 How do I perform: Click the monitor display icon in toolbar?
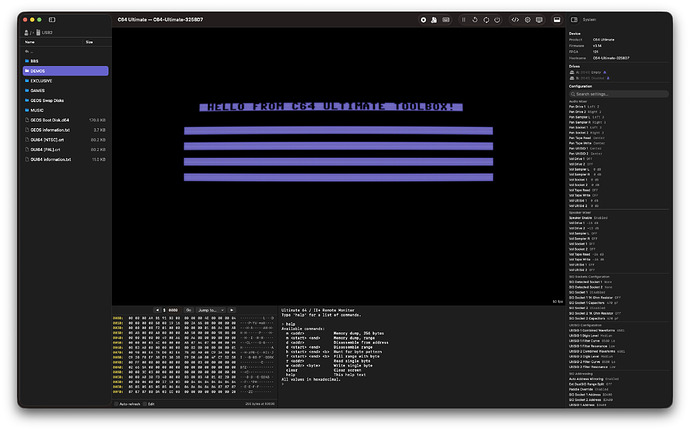[539, 20]
